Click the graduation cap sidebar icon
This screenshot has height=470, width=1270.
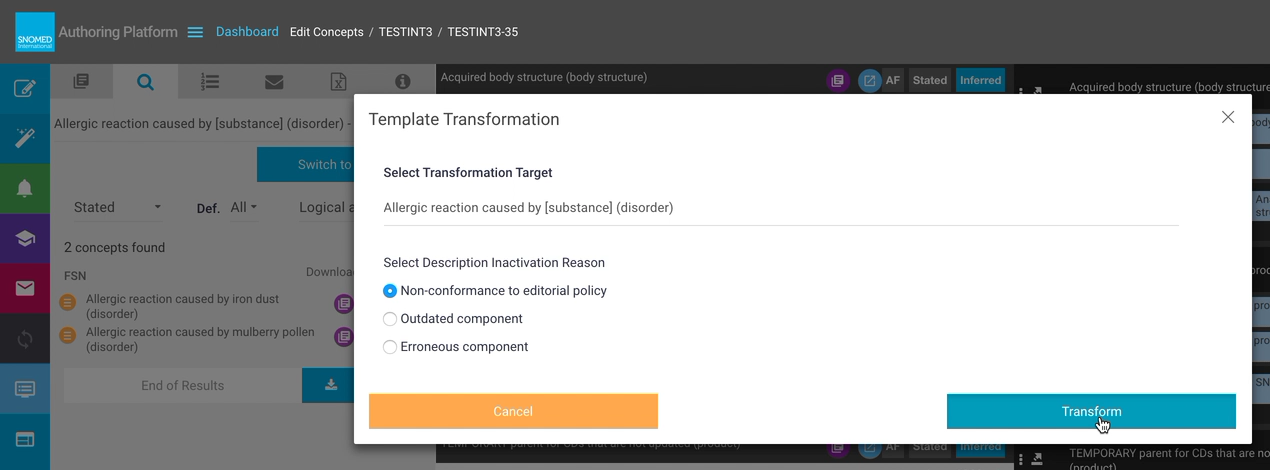pyautogui.click(x=25, y=238)
